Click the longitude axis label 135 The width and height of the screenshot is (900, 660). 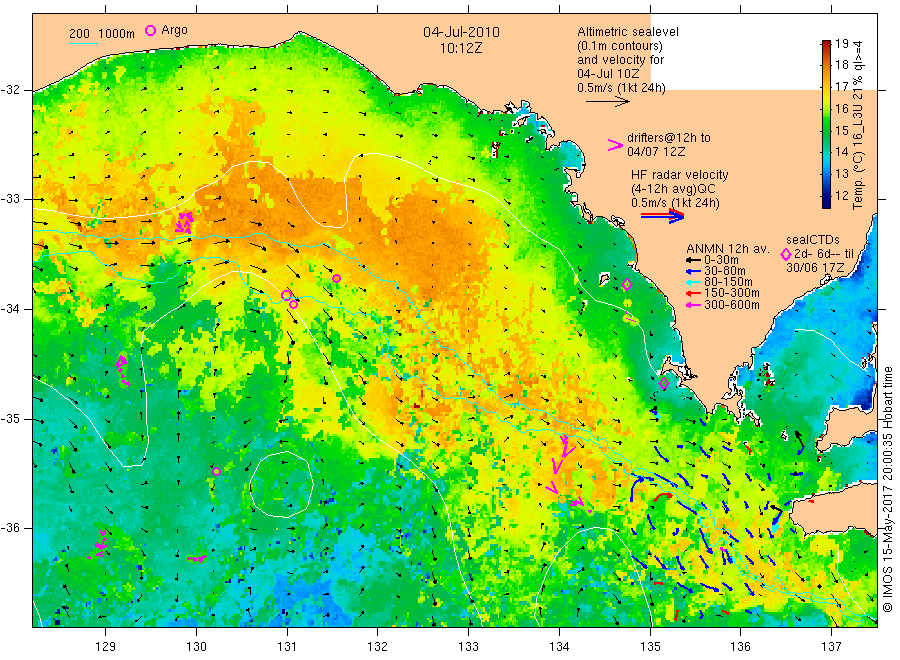coord(650,647)
